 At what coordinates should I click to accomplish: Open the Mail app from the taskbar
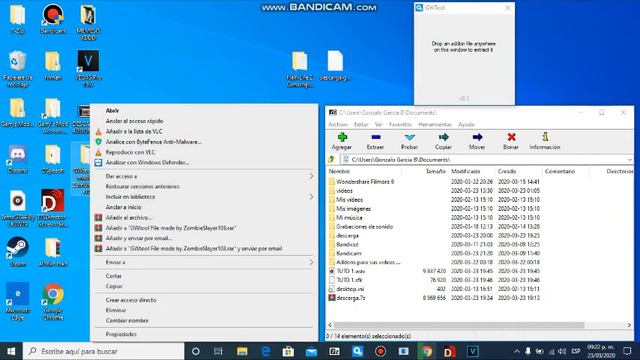pos(311,351)
